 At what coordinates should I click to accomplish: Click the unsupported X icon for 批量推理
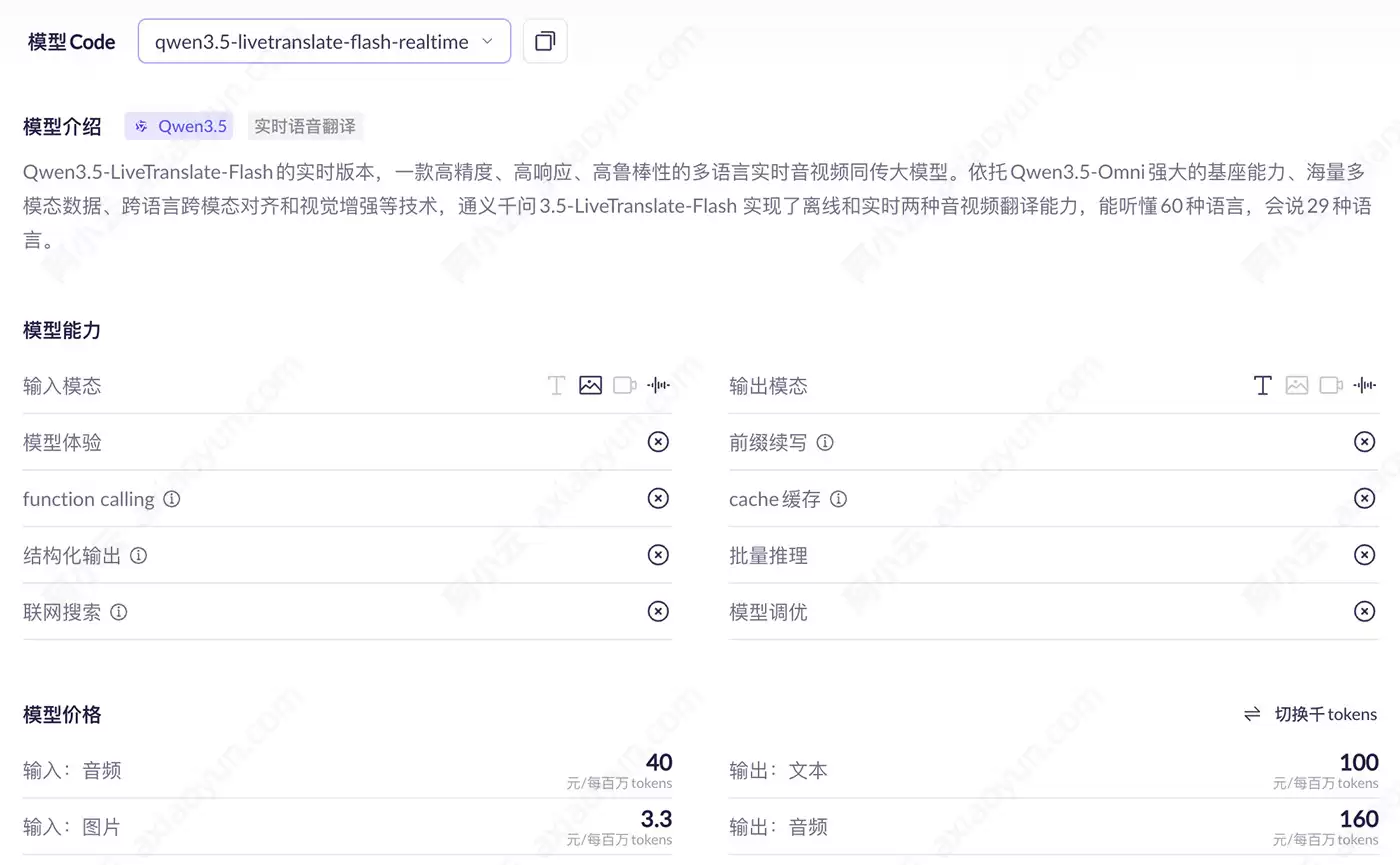[x=1364, y=554]
